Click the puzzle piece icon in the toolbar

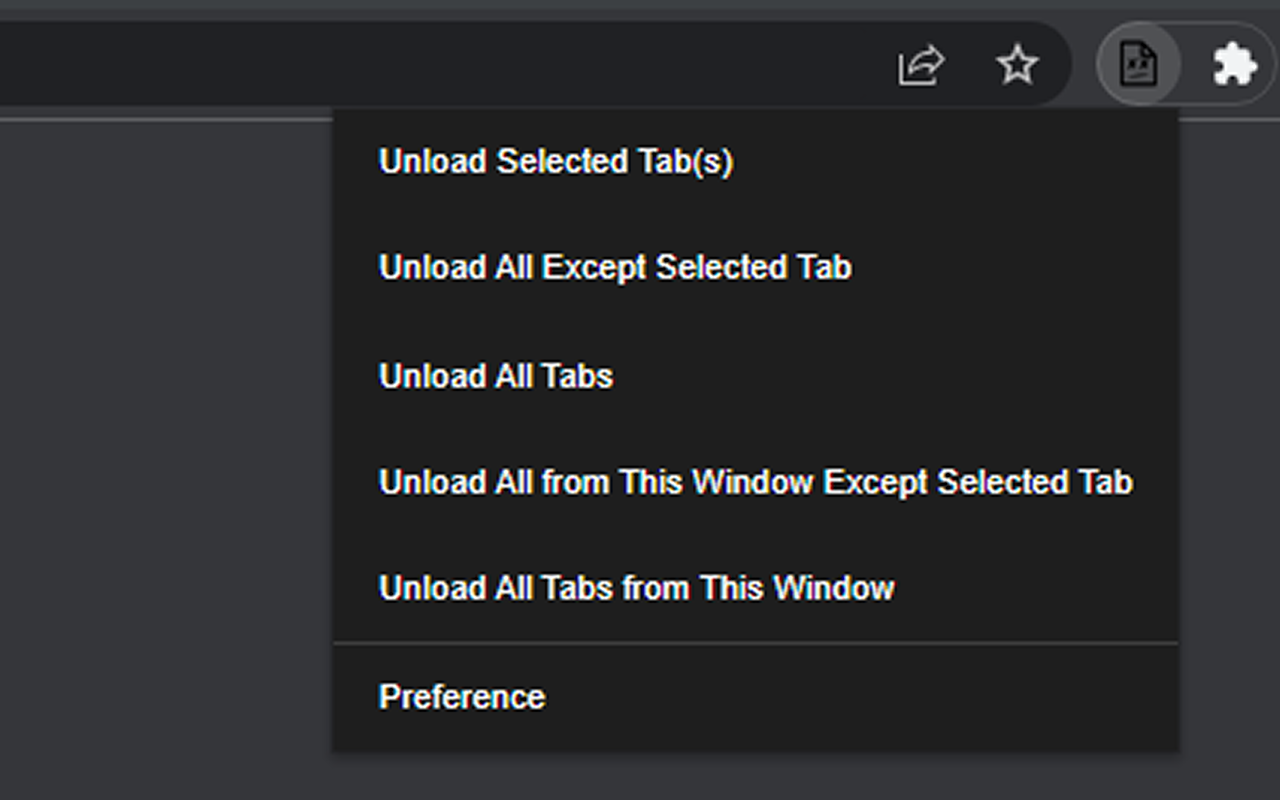point(1234,66)
